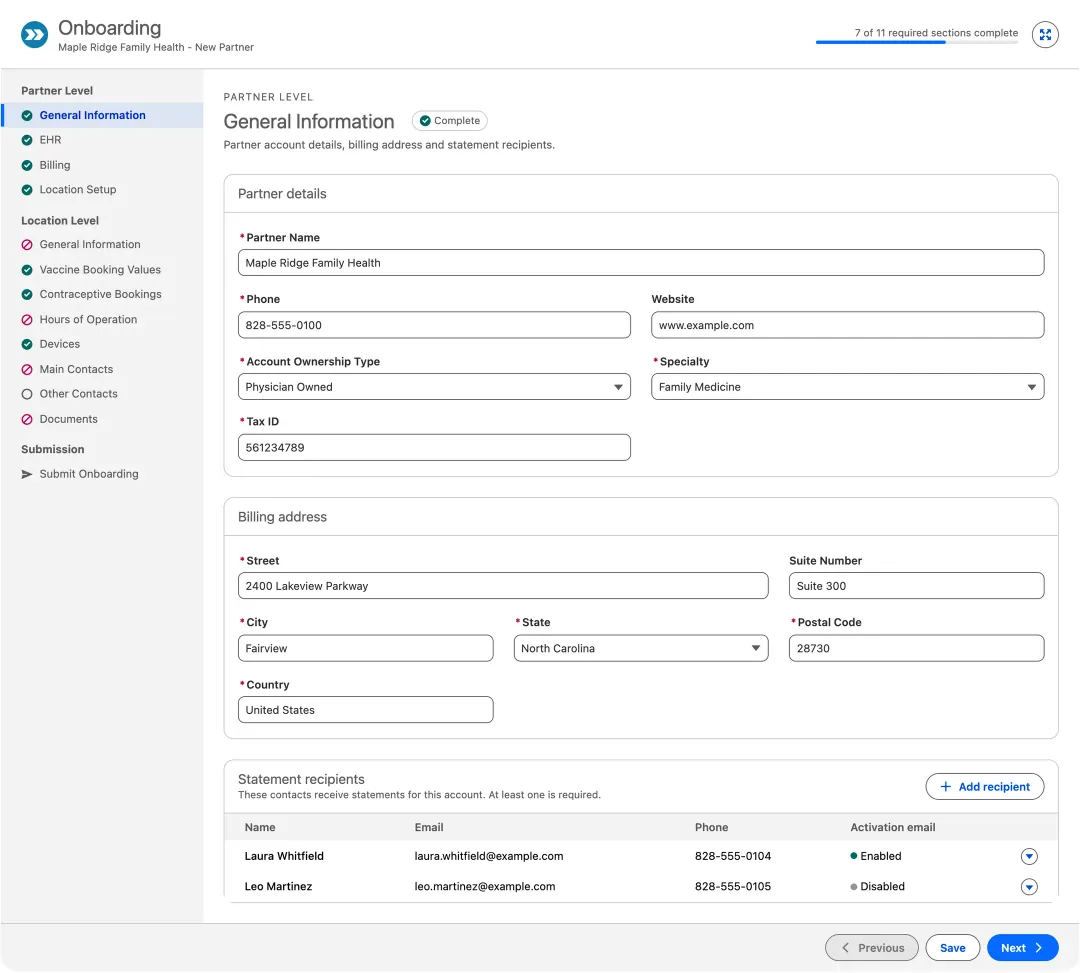Click the green check icon beside Devices

click(27, 344)
